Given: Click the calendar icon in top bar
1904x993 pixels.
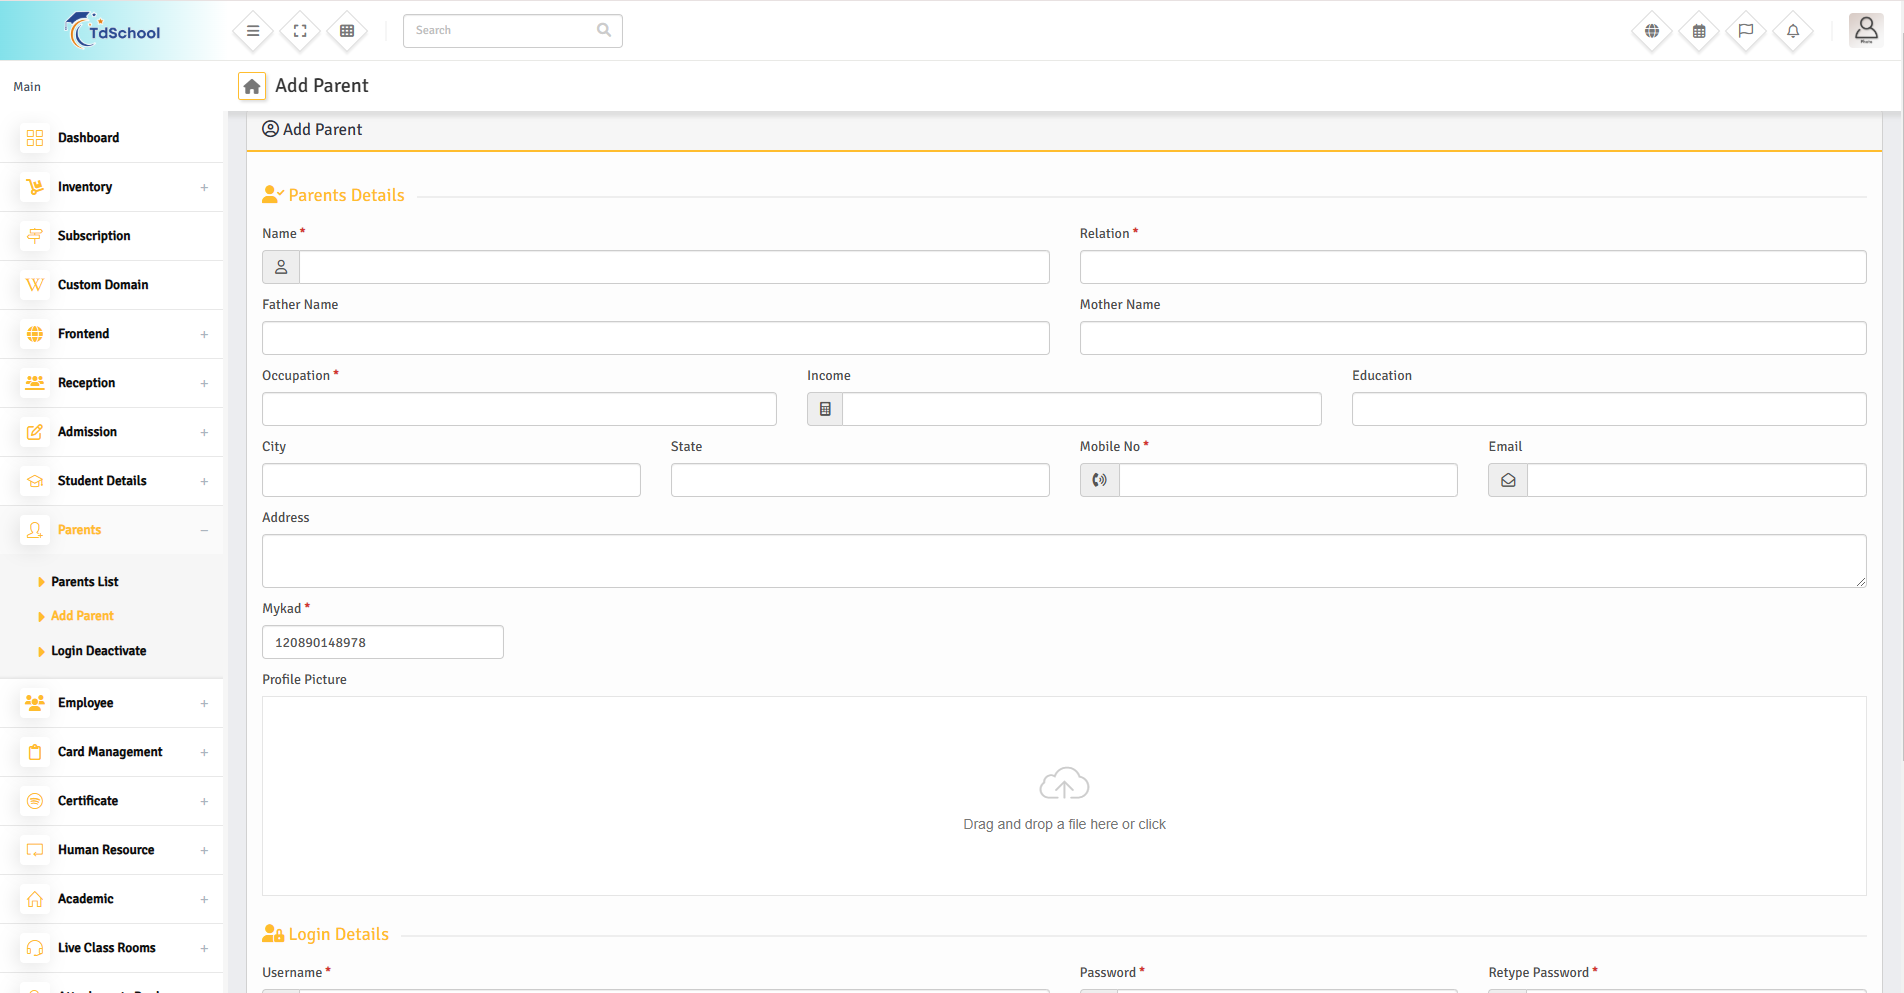Looking at the screenshot, I should (1699, 31).
